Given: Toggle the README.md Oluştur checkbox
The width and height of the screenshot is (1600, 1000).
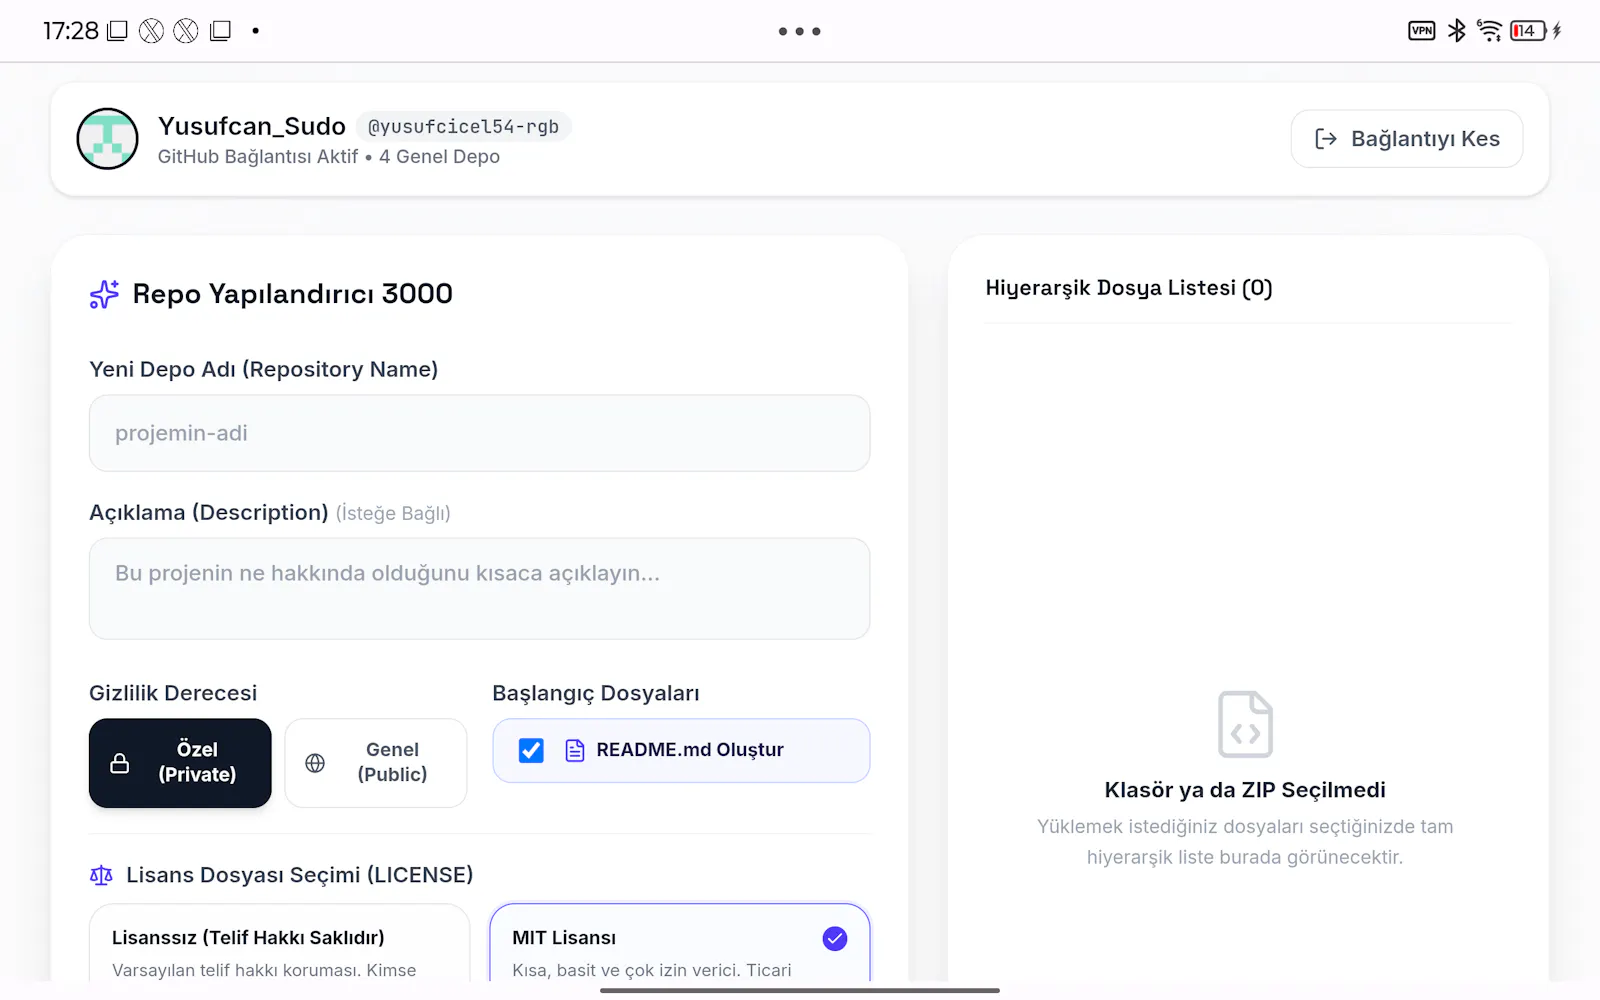Looking at the screenshot, I should pos(531,750).
